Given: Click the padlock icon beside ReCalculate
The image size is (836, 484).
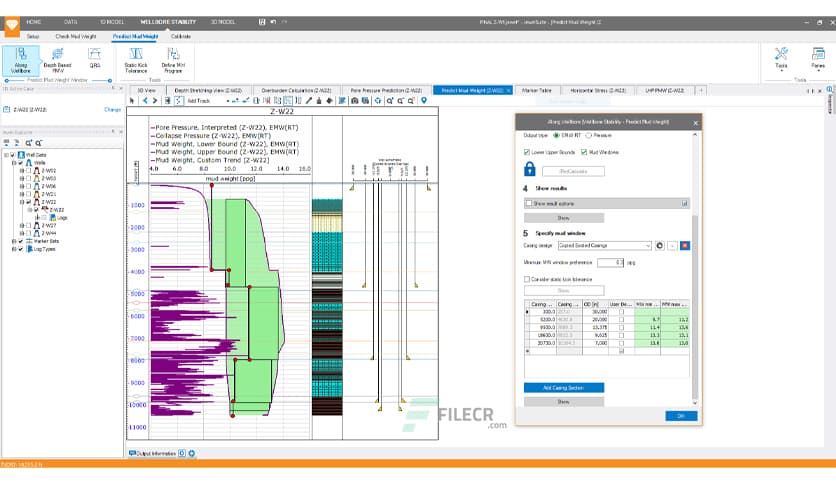Looking at the screenshot, I should pyautogui.click(x=532, y=170).
